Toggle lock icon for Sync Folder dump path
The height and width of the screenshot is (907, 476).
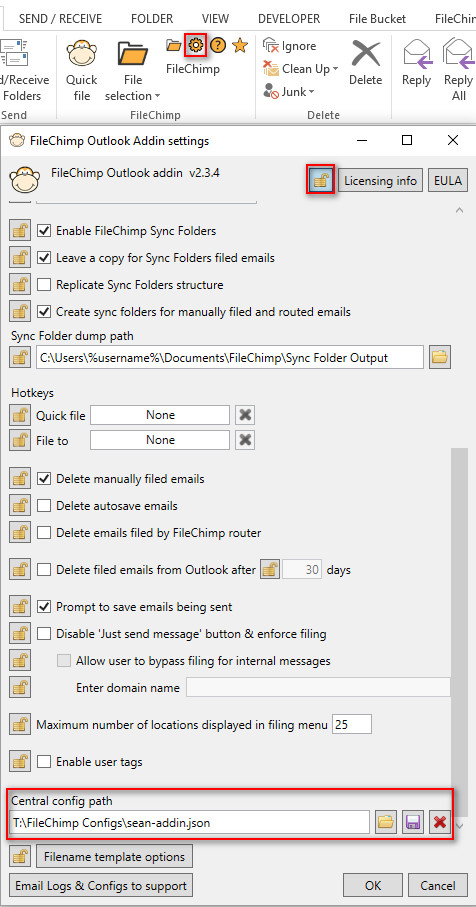point(20,357)
